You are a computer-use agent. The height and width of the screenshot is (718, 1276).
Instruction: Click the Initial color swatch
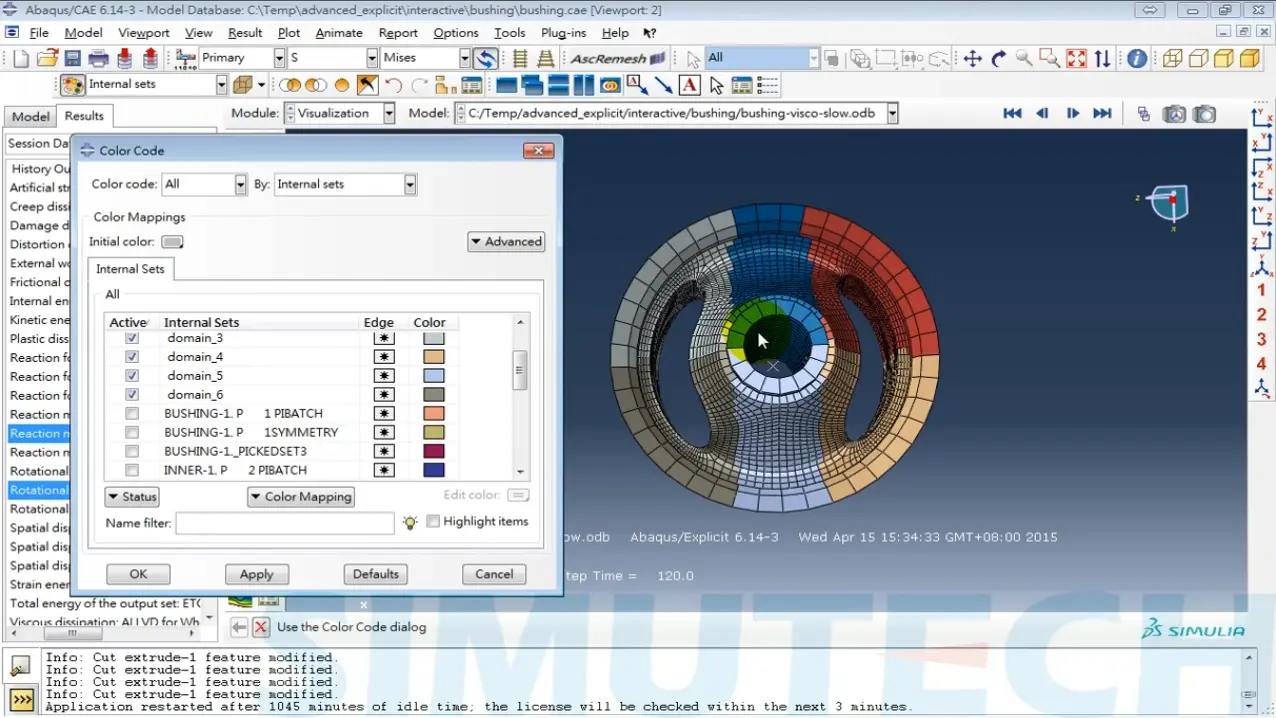tap(172, 242)
